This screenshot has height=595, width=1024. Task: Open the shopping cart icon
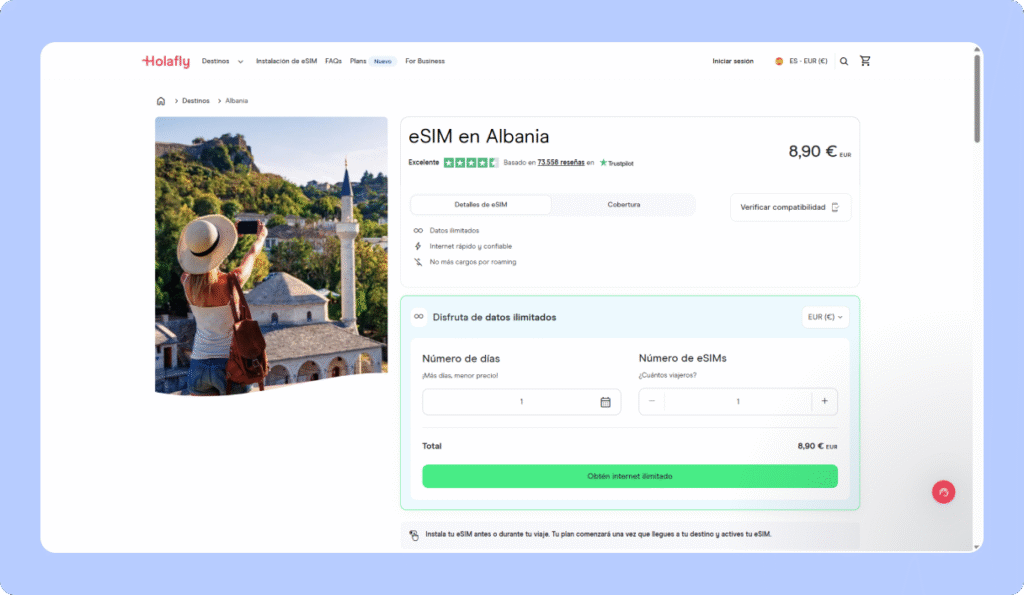[x=865, y=61]
